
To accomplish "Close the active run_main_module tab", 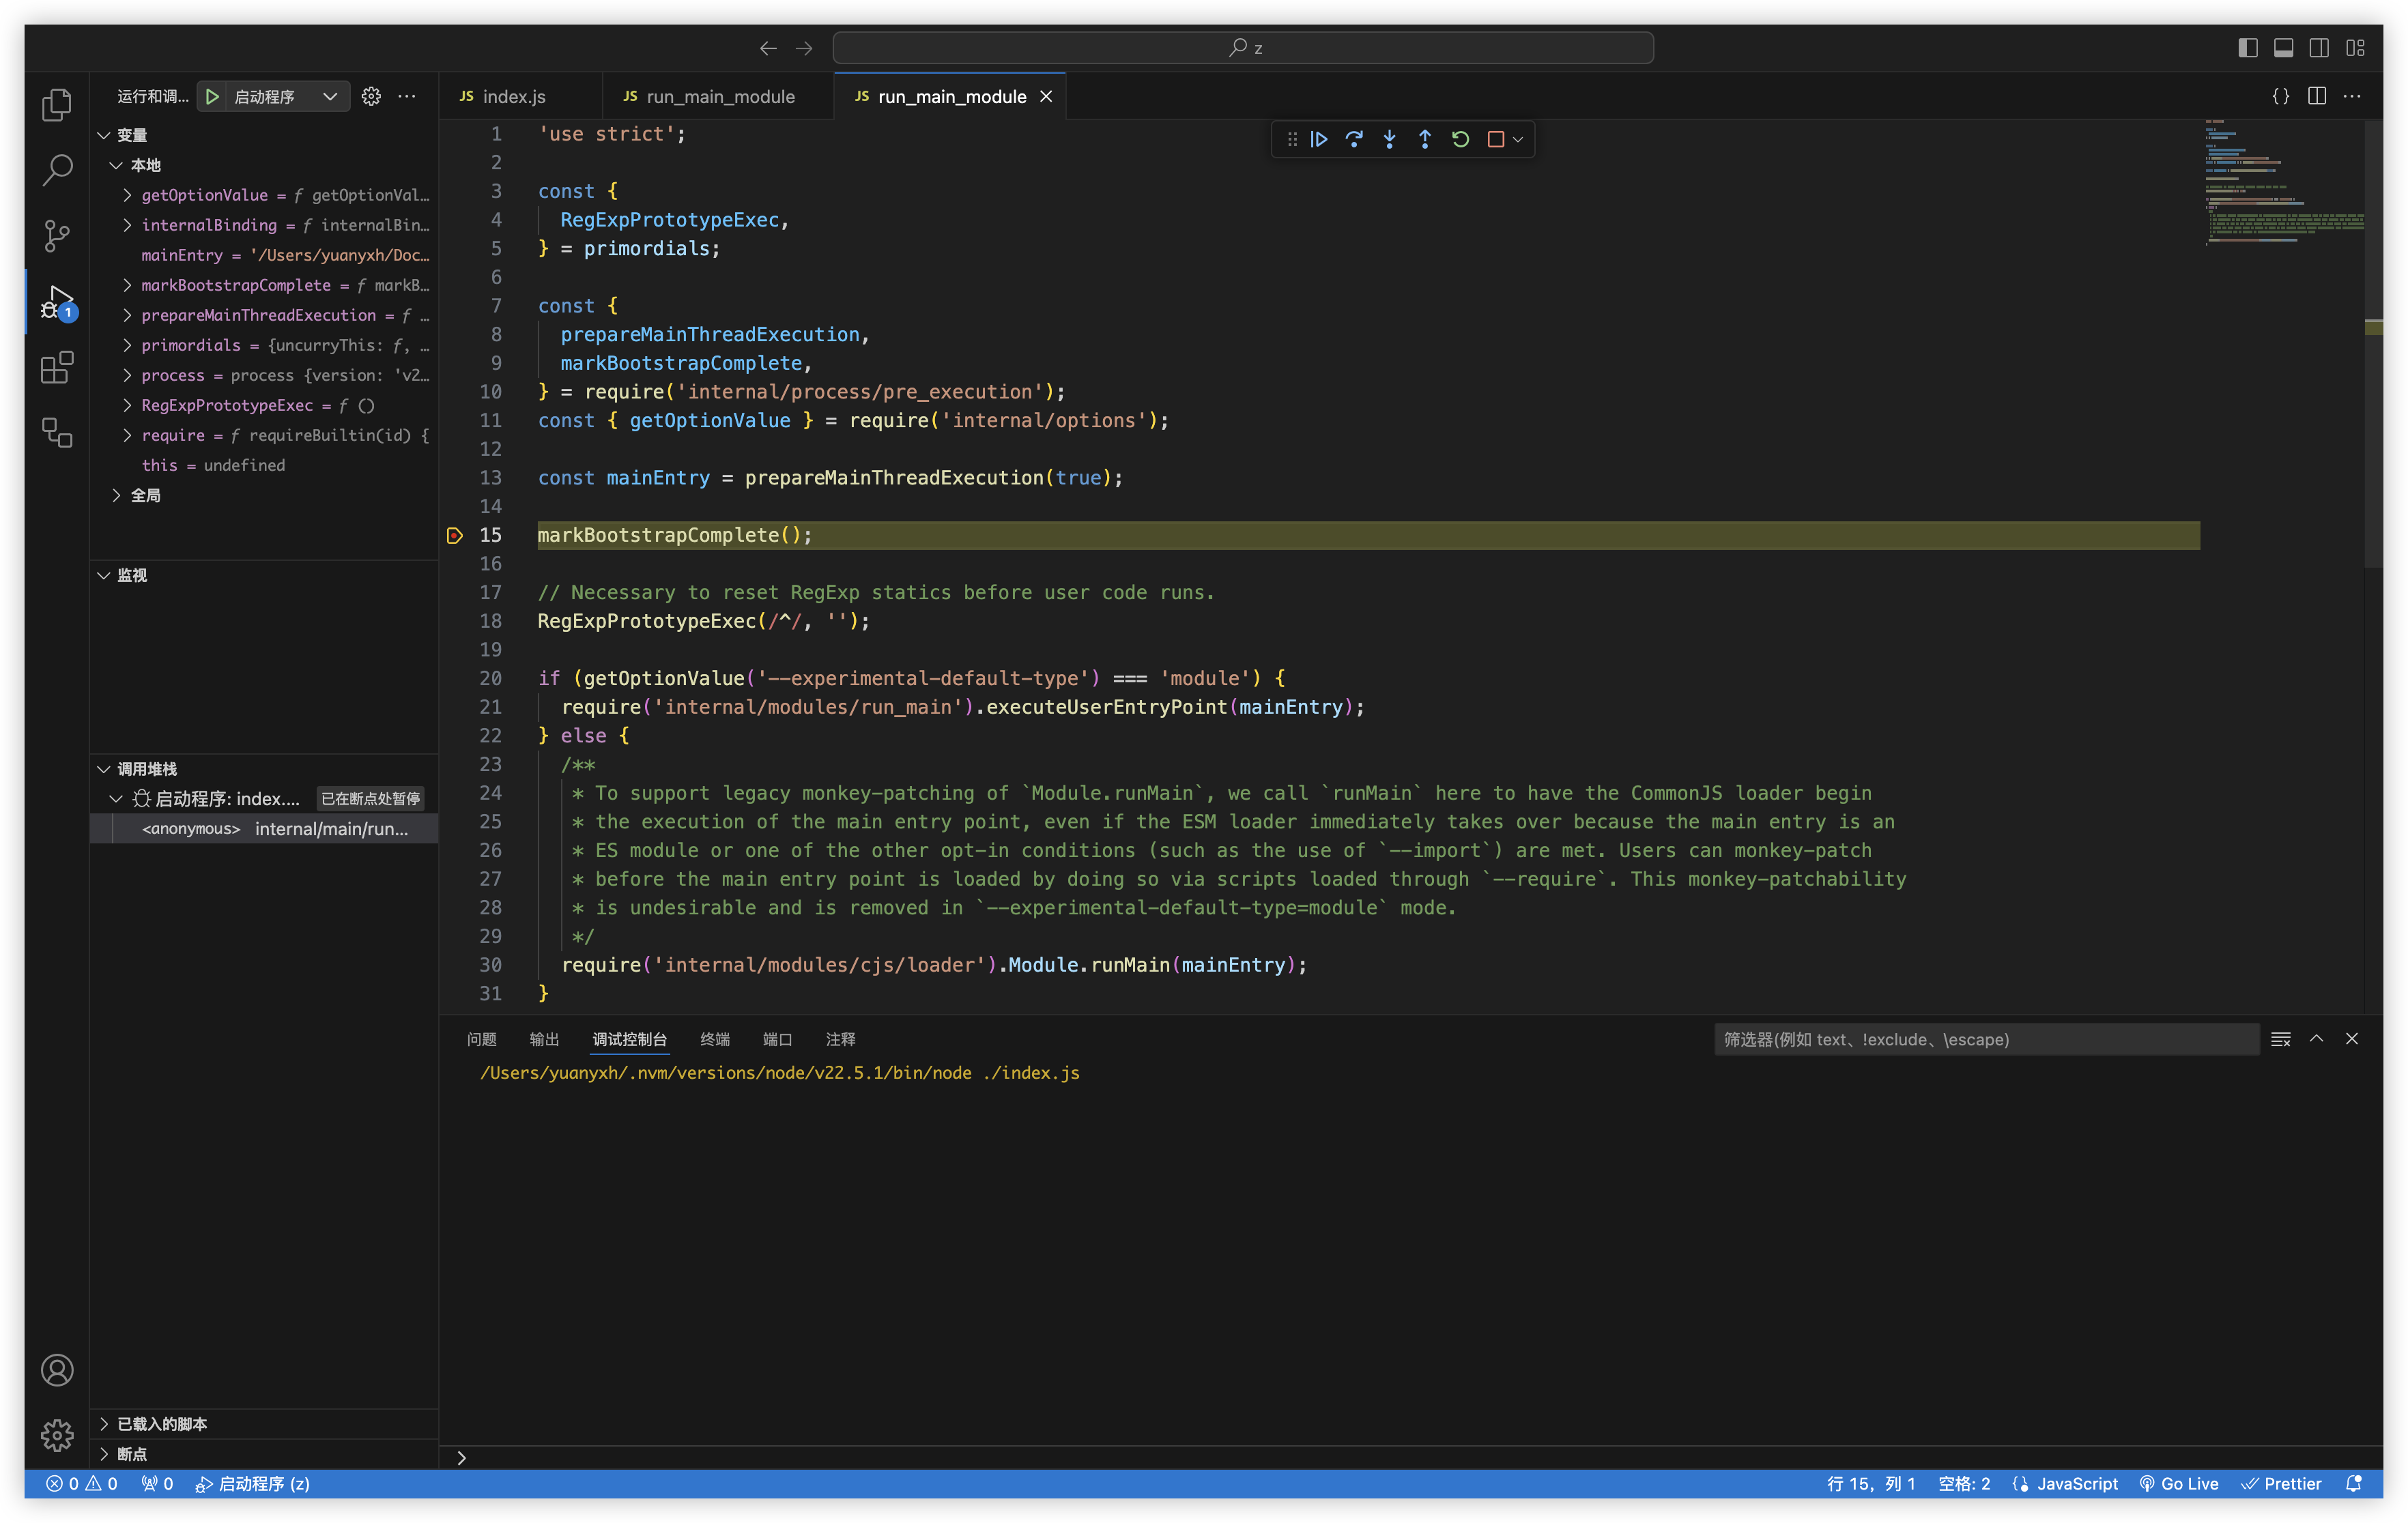I will pyautogui.click(x=1046, y=96).
